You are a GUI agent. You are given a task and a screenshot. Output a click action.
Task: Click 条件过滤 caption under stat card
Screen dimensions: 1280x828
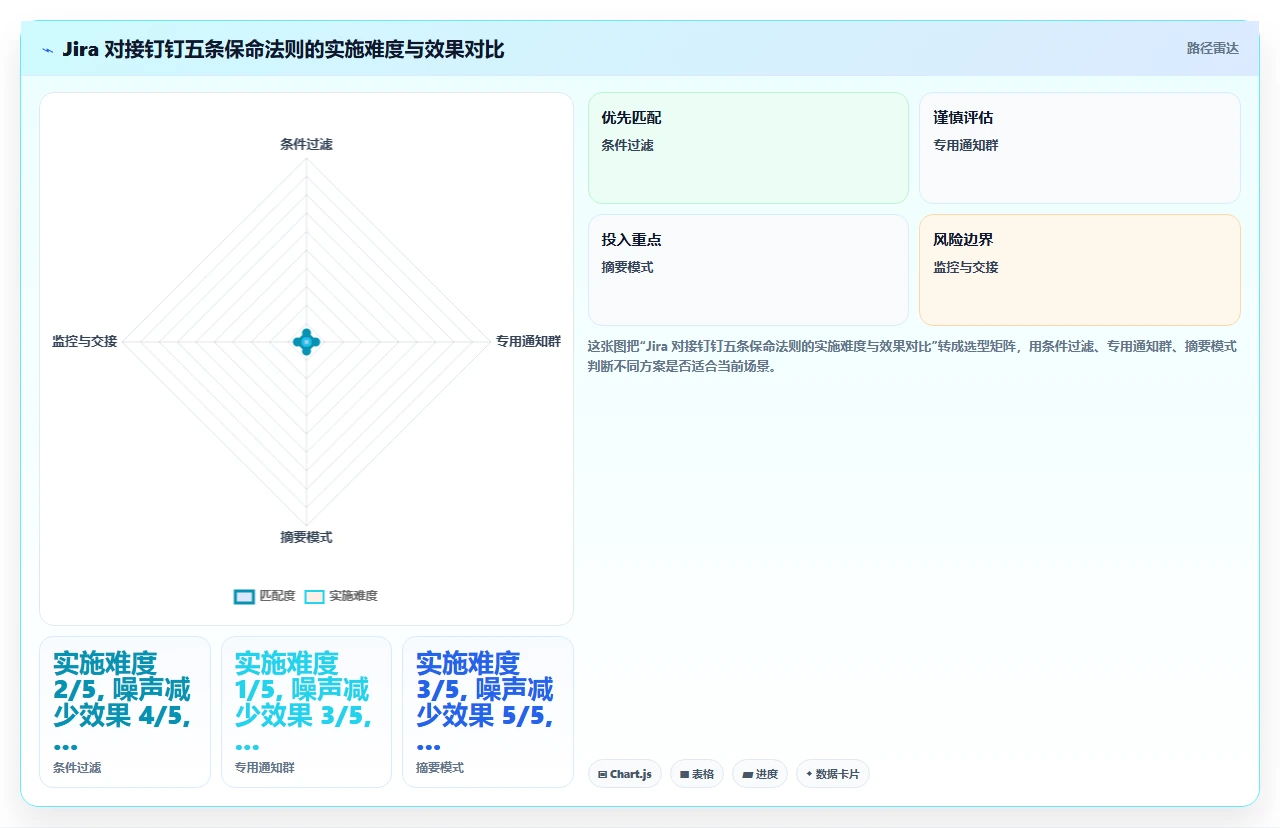point(77,768)
